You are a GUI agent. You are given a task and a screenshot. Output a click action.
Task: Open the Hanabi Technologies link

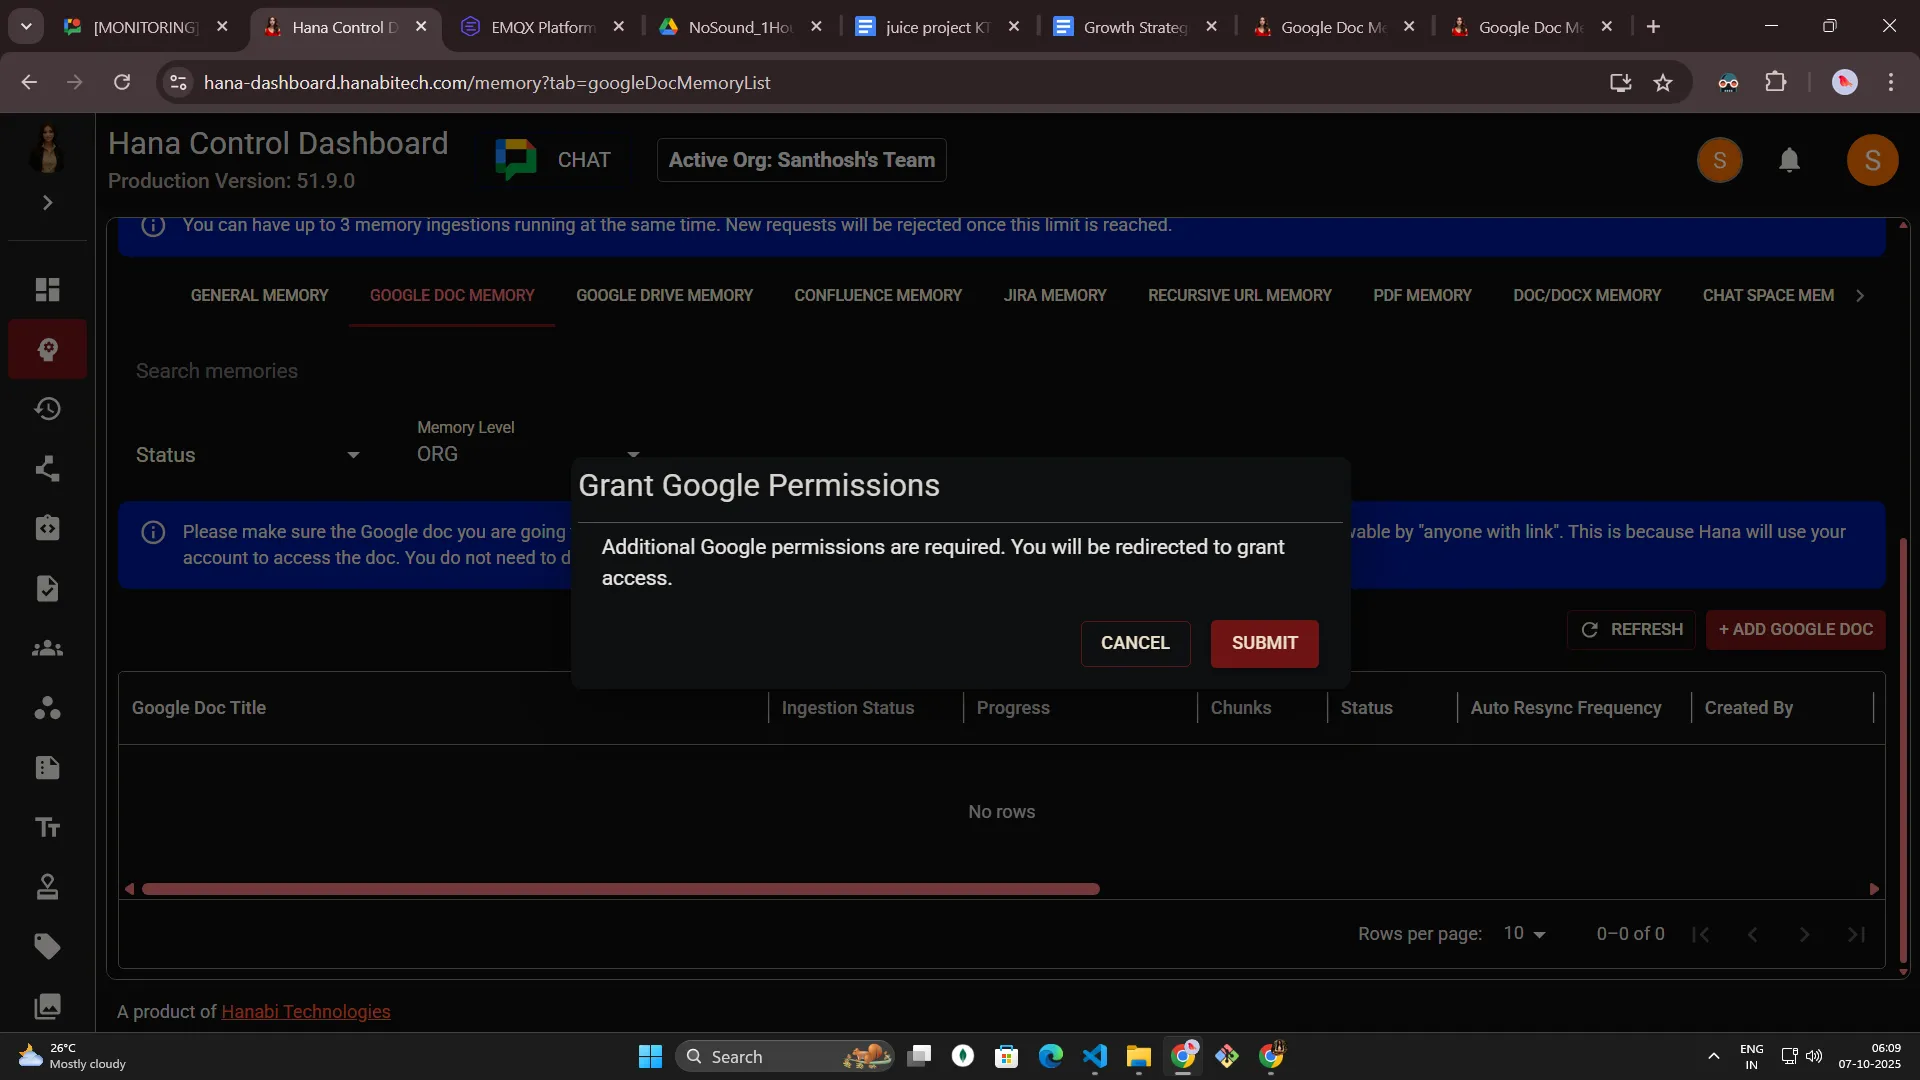305,1012
